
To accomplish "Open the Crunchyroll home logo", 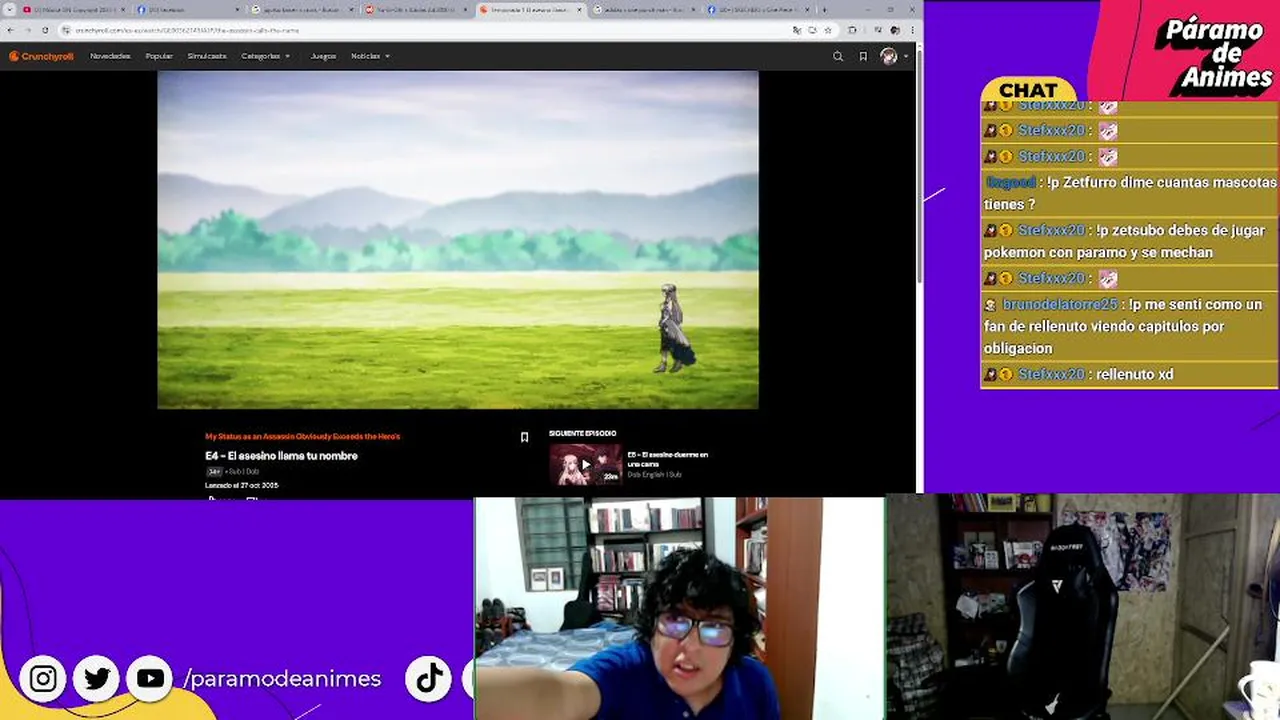I will (x=41, y=56).
